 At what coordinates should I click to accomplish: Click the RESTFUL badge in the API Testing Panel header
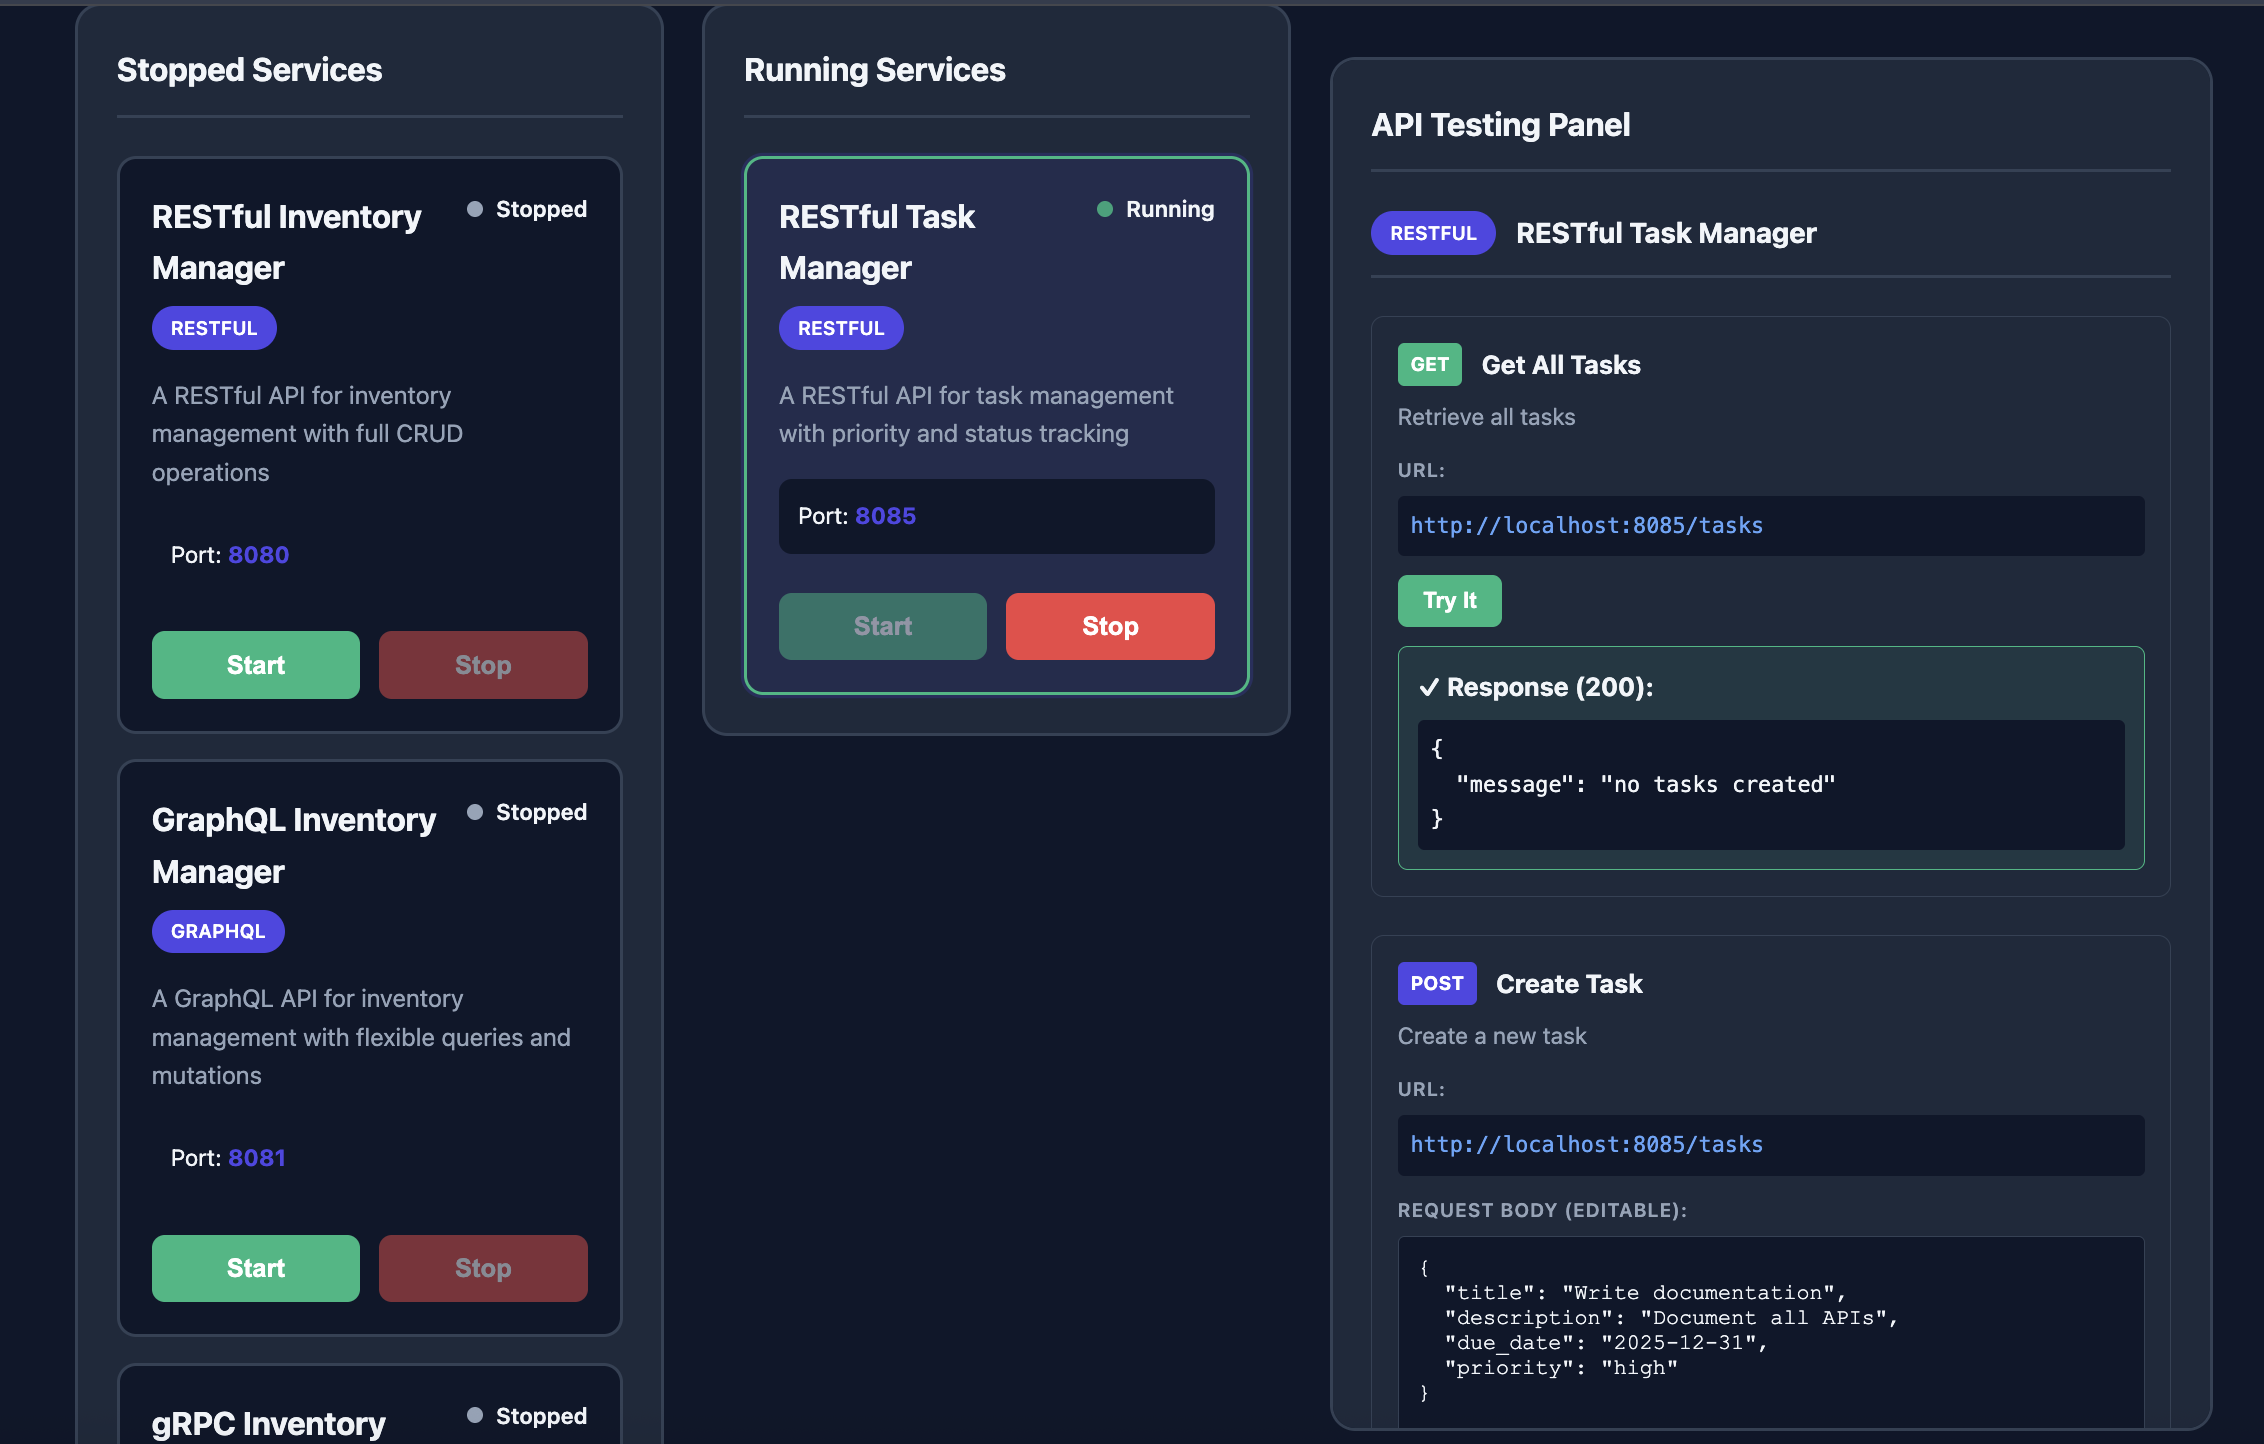[1432, 233]
